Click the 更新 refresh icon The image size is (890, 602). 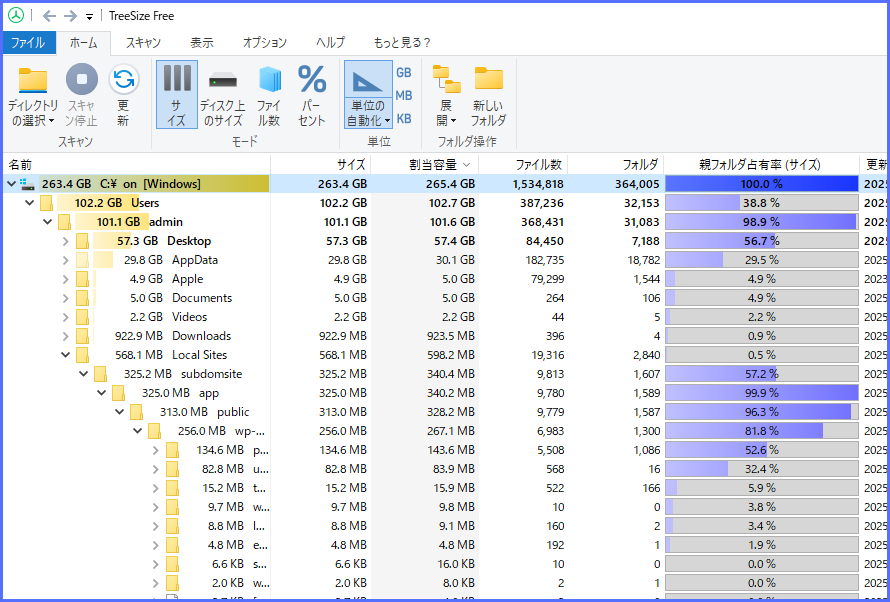(x=123, y=81)
